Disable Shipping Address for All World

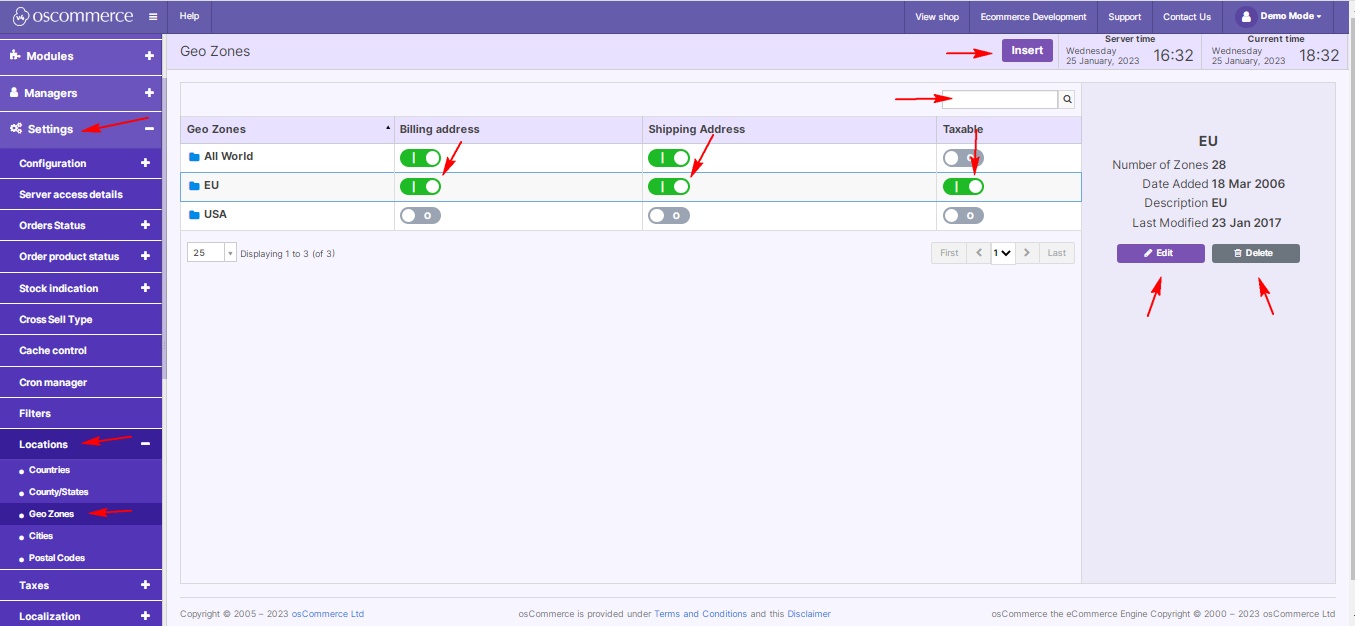[x=669, y=158]
